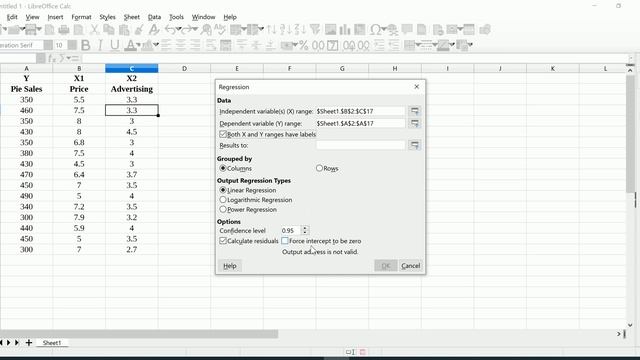The width and height of the screenshot is (640, 360).
Task: Click the Function Wizard fx icon
Action: [51, 58]
